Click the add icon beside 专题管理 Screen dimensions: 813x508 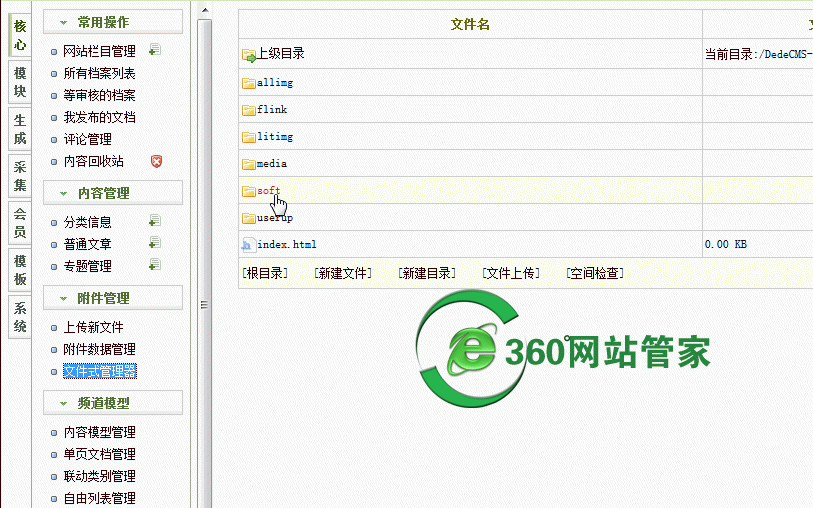pos(155,265)
